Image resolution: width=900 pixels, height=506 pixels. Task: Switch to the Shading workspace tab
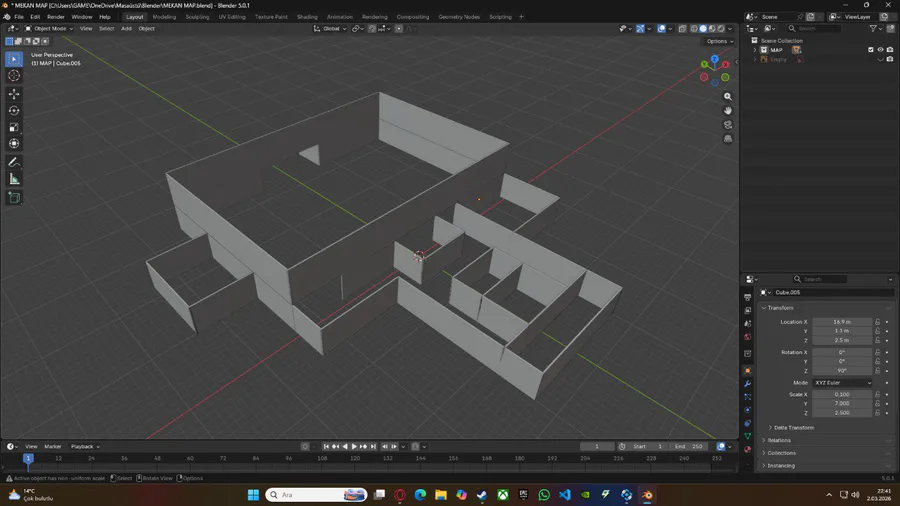pyautogui.click(x=307, y=17)
